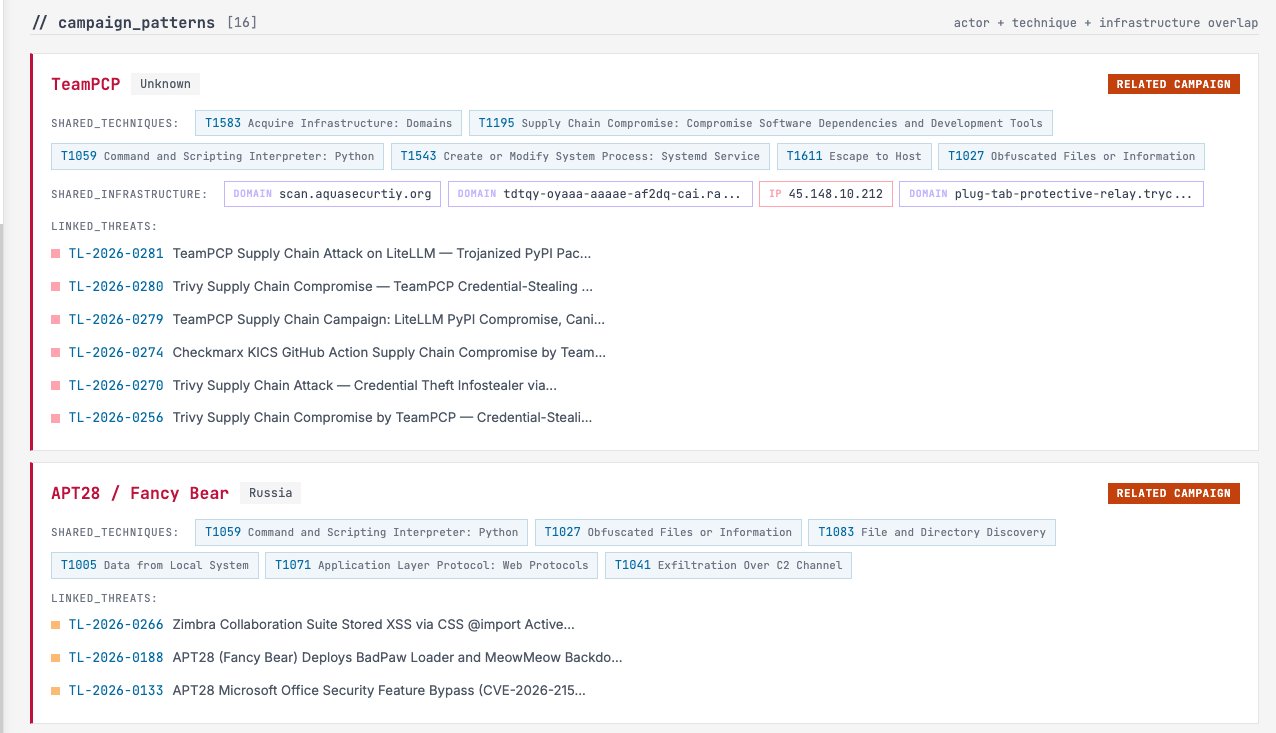Select the T1041 Exfiltration Over C2 Channel tag
Screen dimensions: 1276x733
[x=728, y=565]
